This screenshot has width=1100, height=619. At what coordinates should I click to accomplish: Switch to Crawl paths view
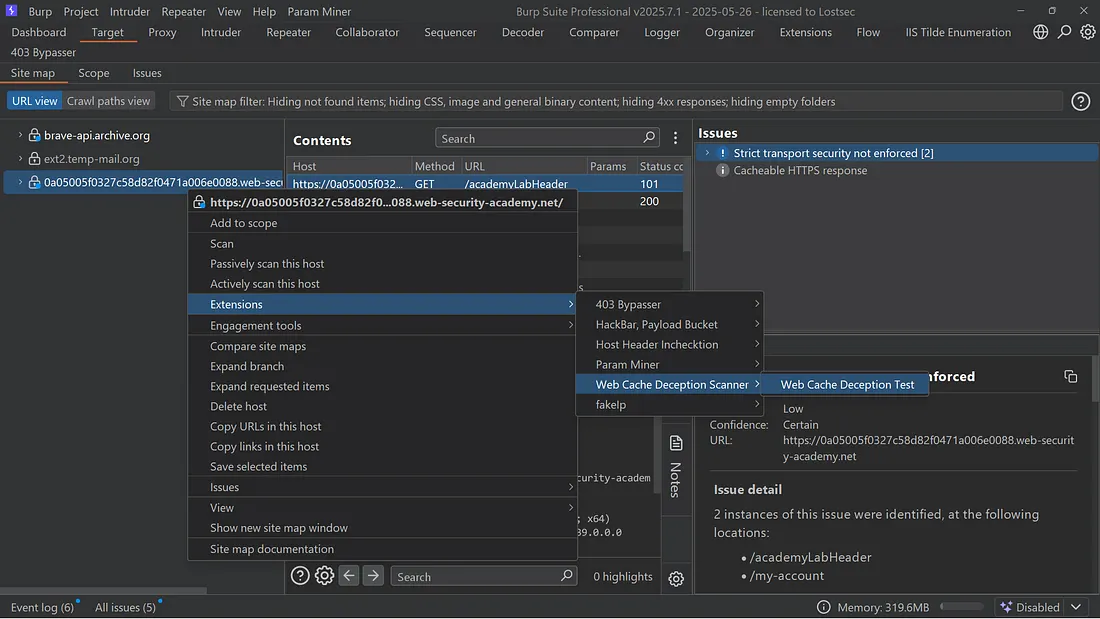click(x=108, y=101)
